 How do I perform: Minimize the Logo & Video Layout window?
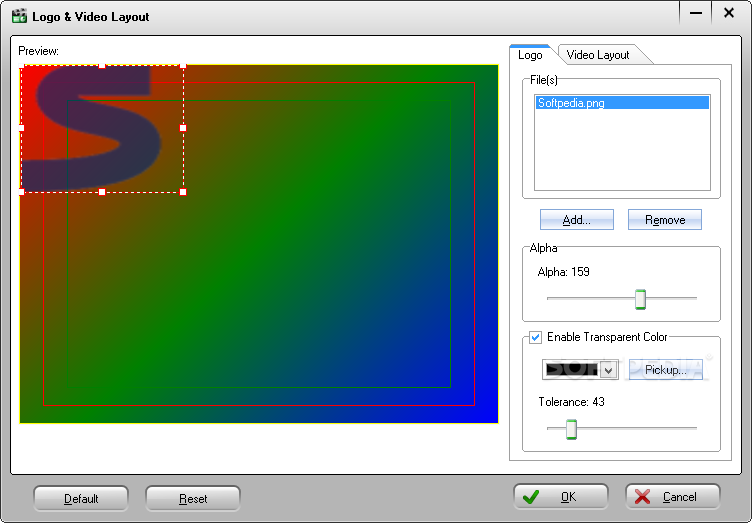click(696, 13)
